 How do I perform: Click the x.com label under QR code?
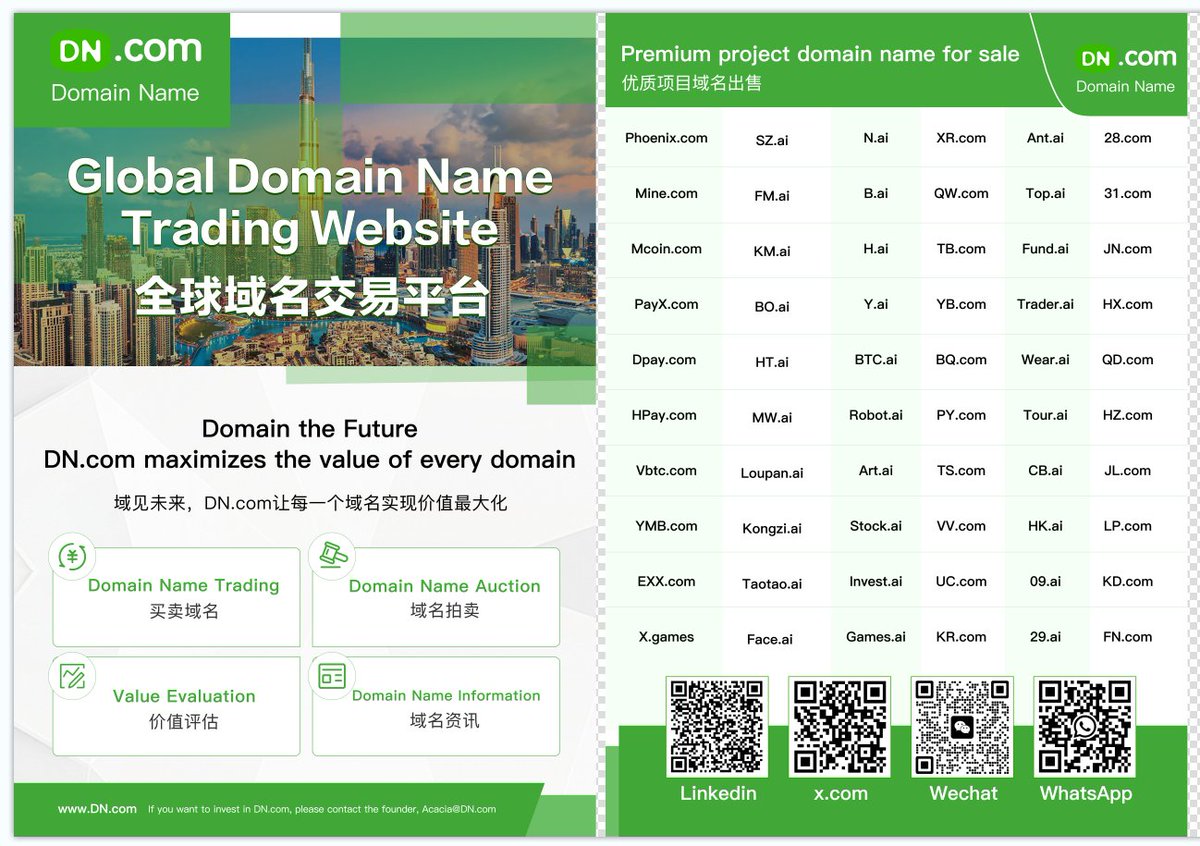tap(840, 793)
